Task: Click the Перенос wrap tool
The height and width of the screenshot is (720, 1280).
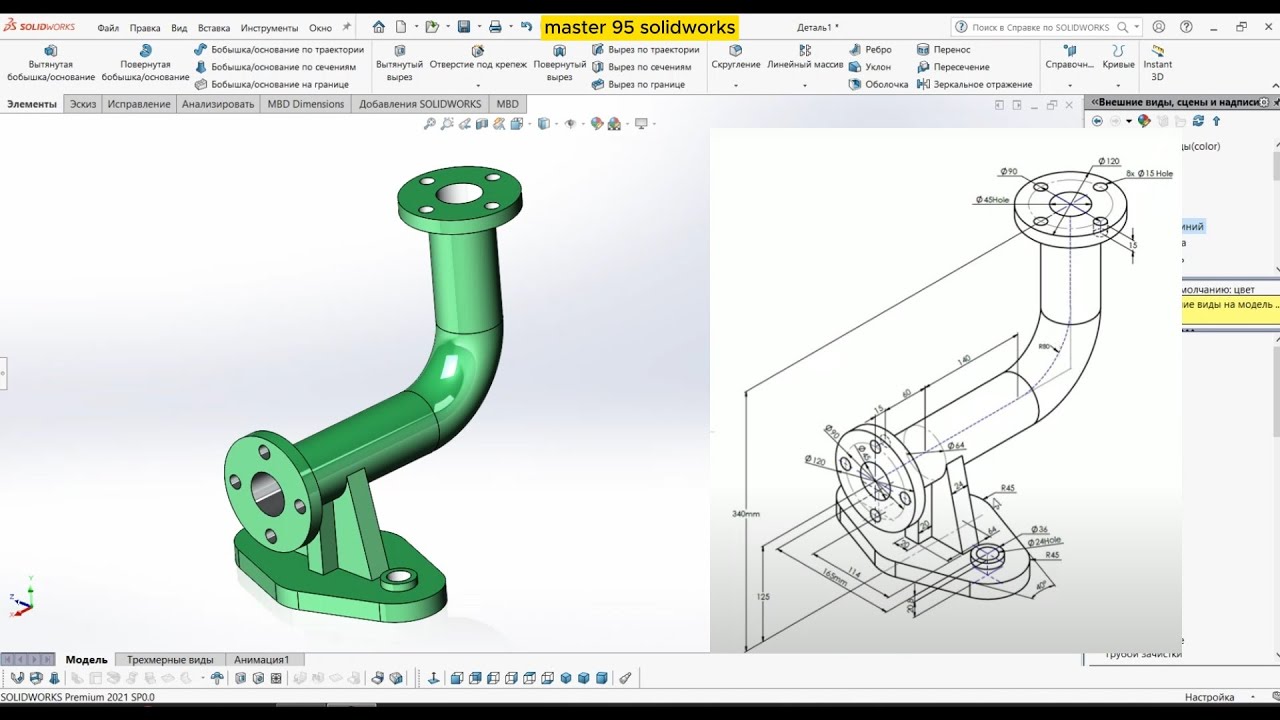Action: point(943,49)
